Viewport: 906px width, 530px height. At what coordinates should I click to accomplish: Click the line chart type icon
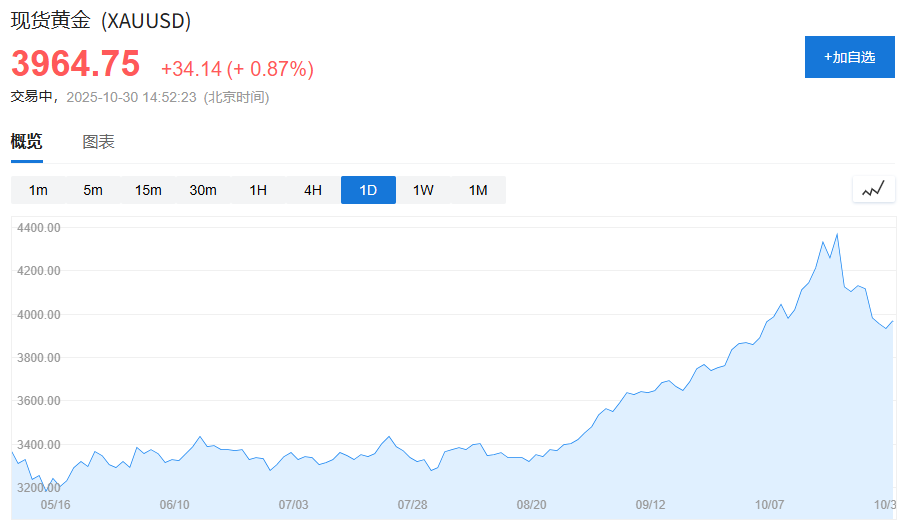tap(873, 189)
